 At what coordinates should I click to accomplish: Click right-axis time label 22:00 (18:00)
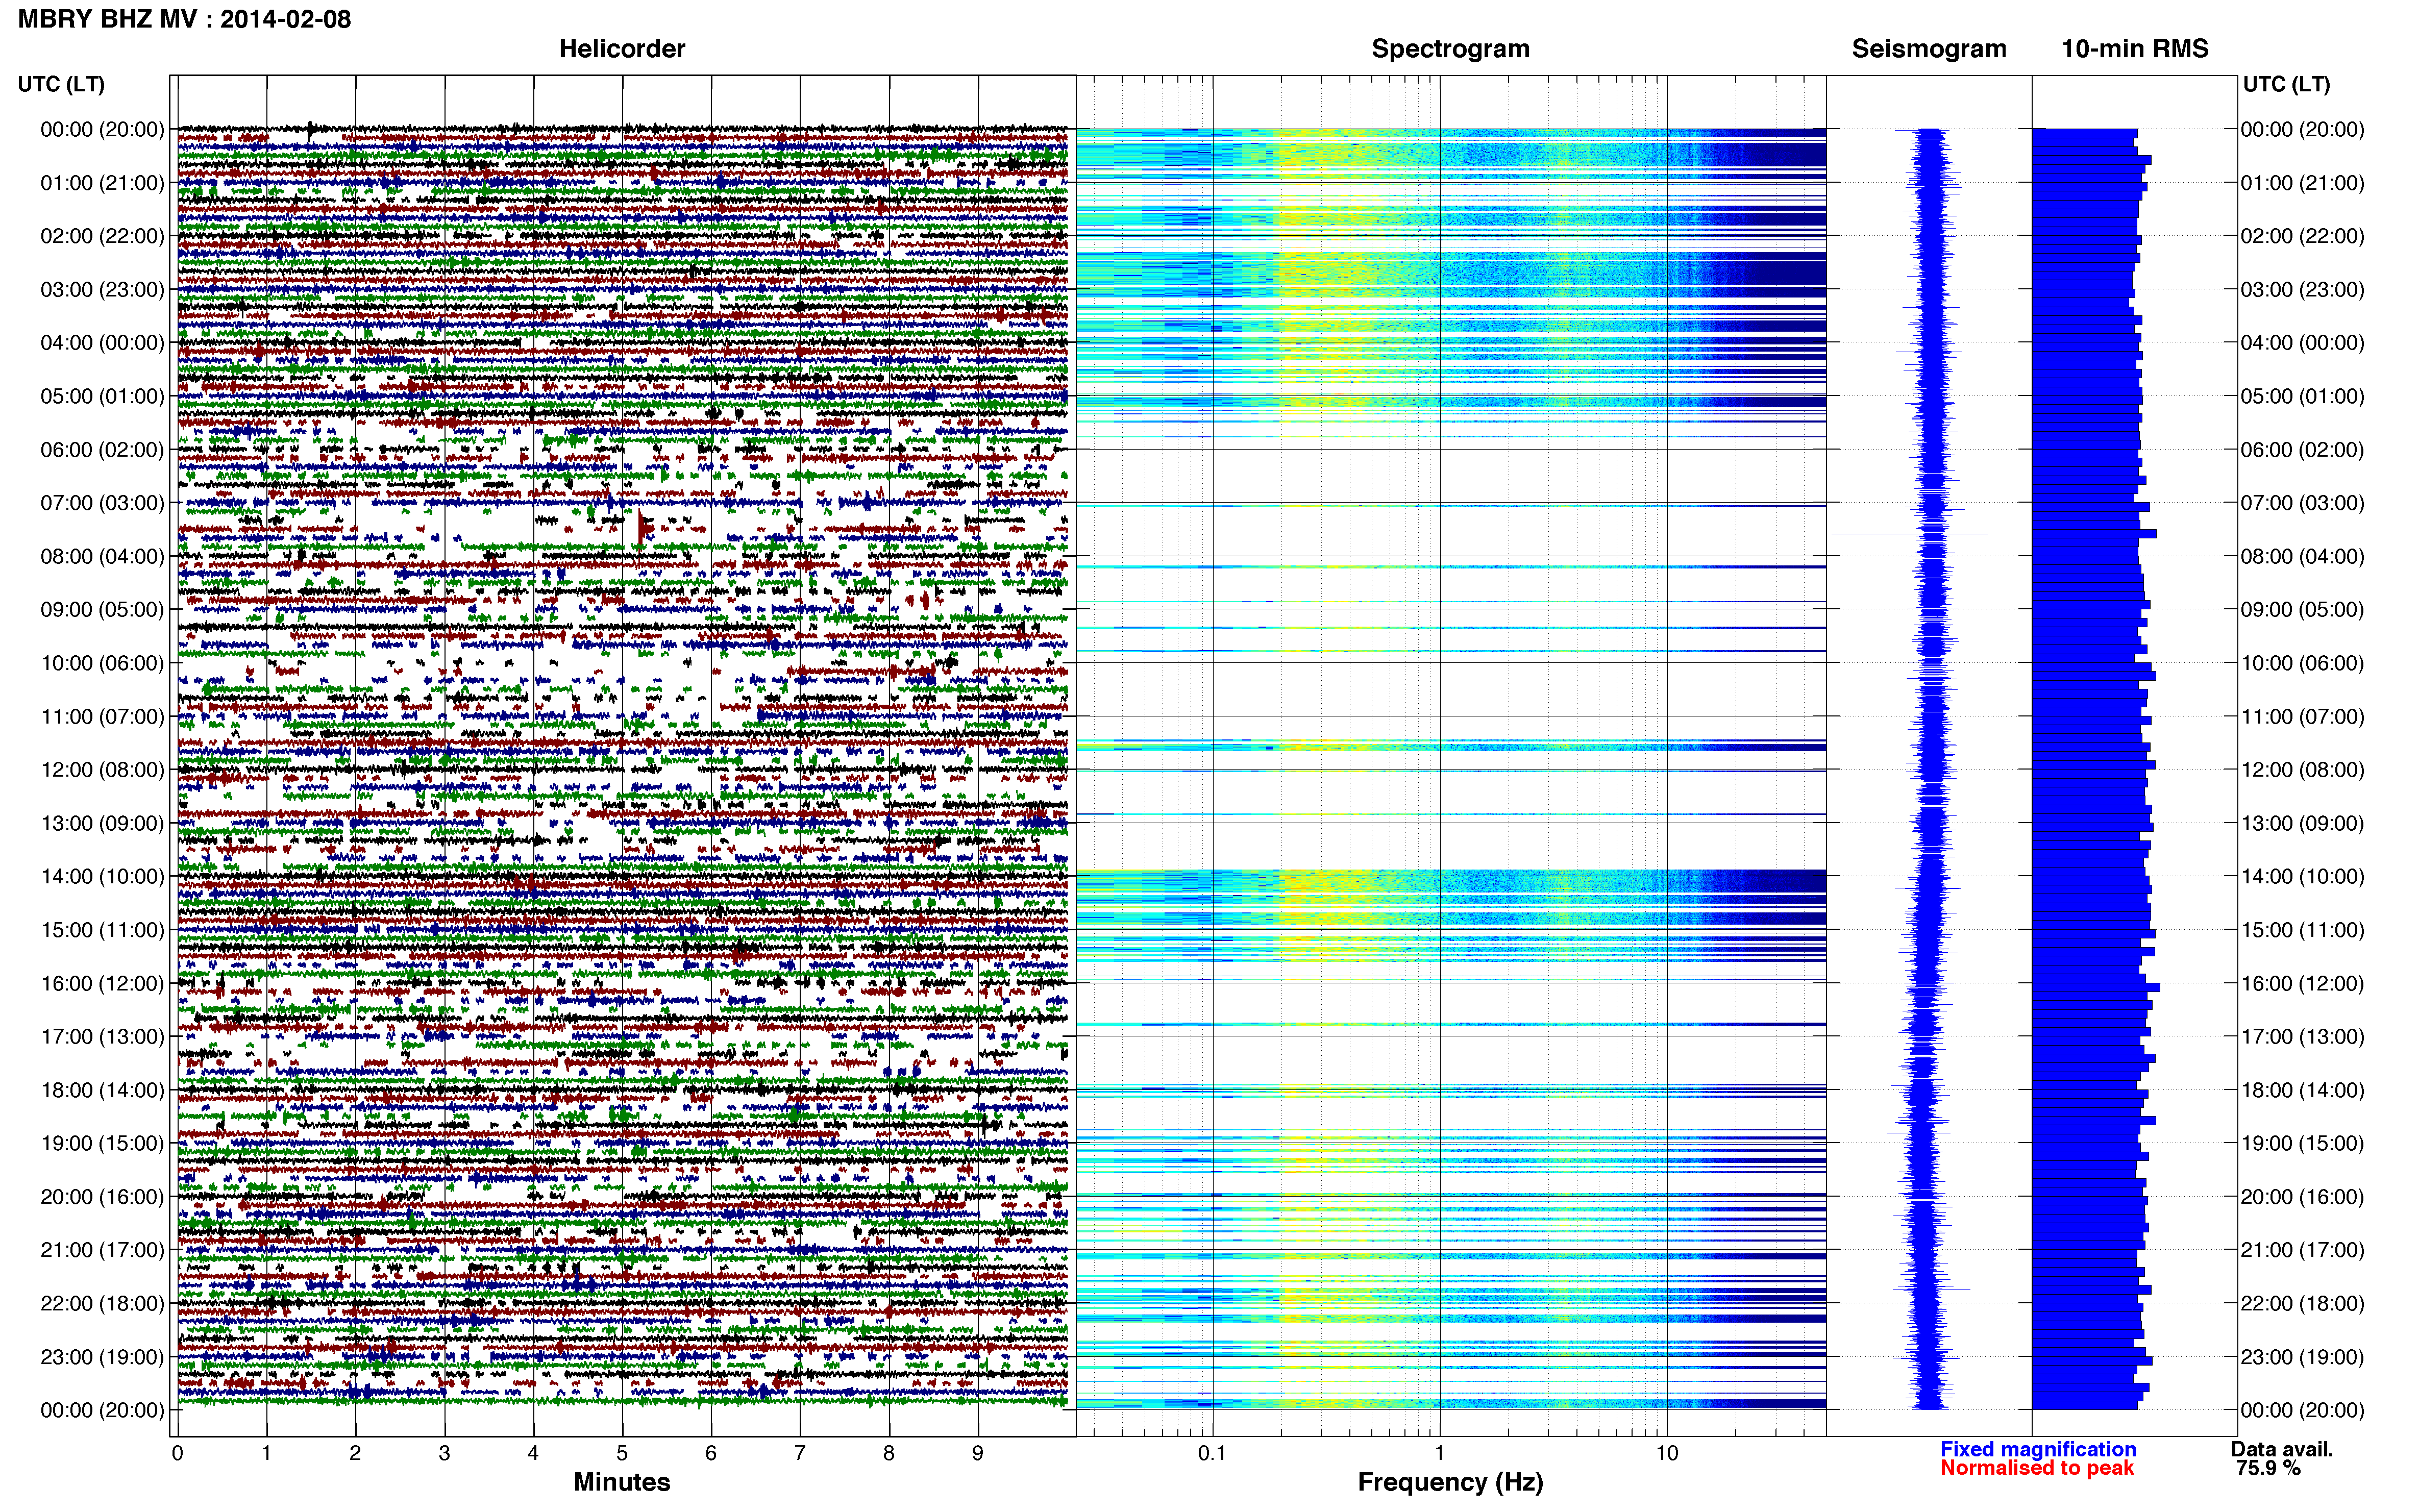(x=2302, y=1303)
